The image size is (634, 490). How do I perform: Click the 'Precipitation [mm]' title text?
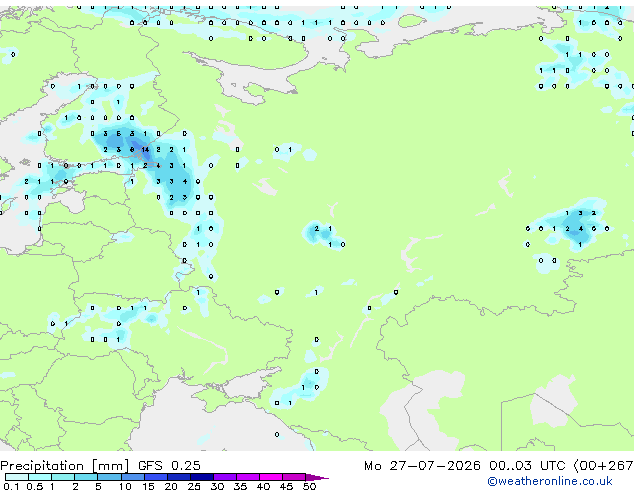click(x=65, y=466)
